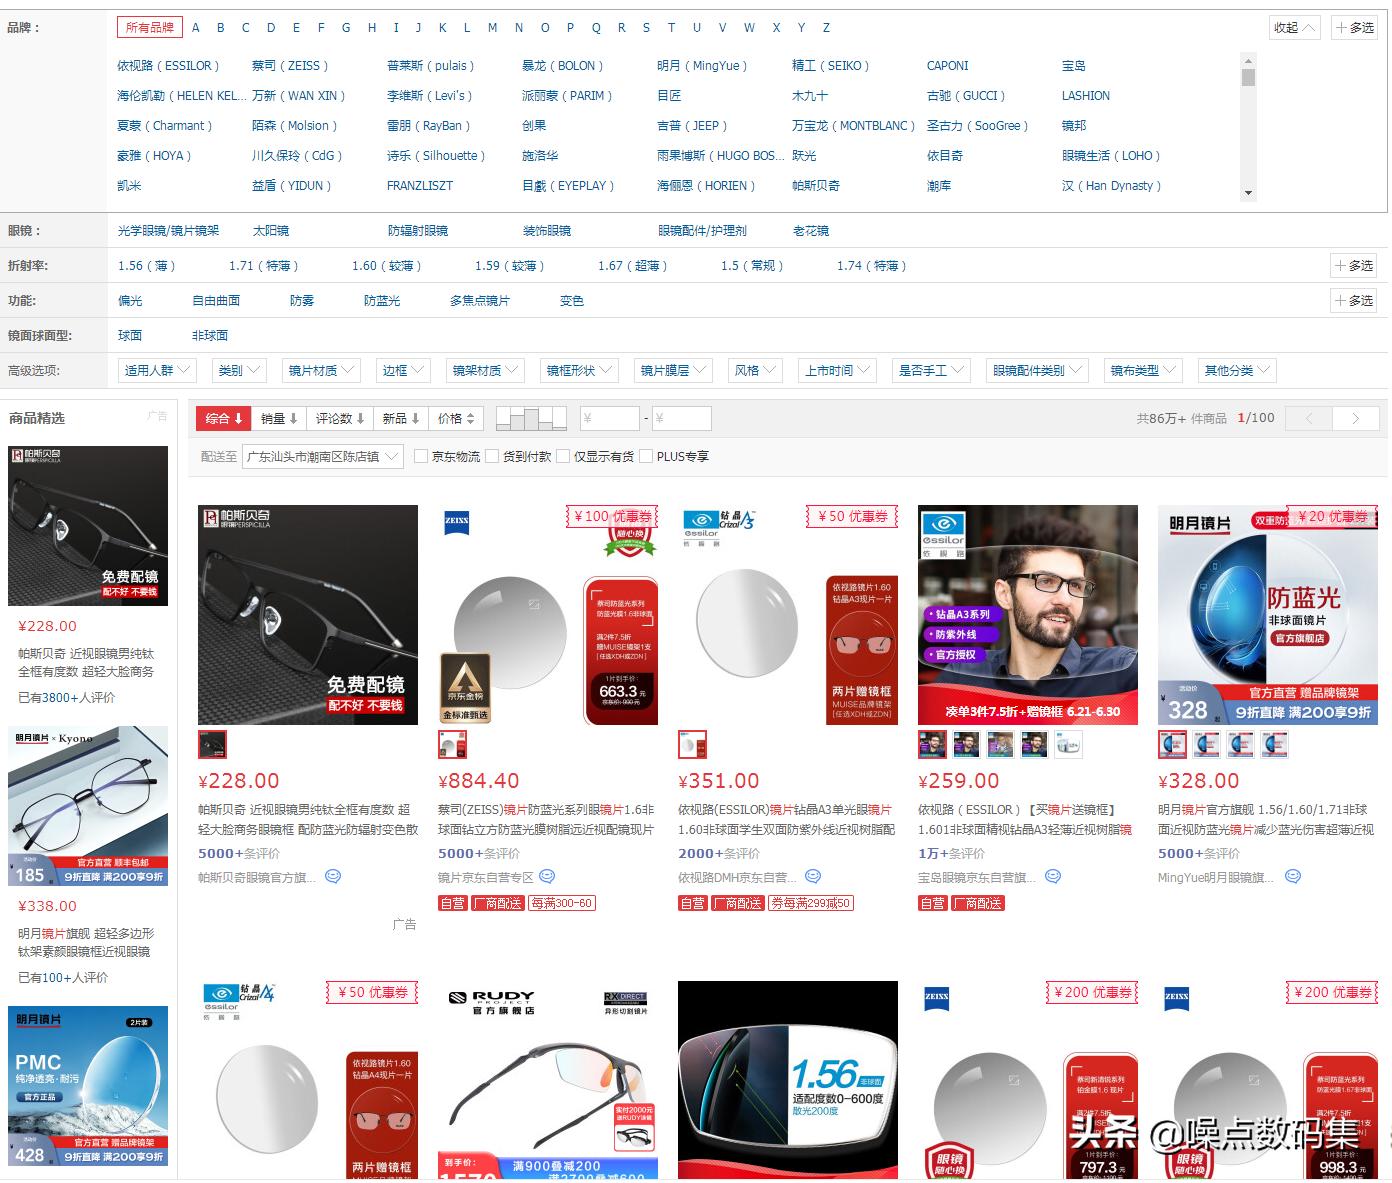Open sidebar ¥338.00 明月镜片 Kyono thumbnail
The height and width of the screenshot is (1183, 1392).
click(88, 806)
